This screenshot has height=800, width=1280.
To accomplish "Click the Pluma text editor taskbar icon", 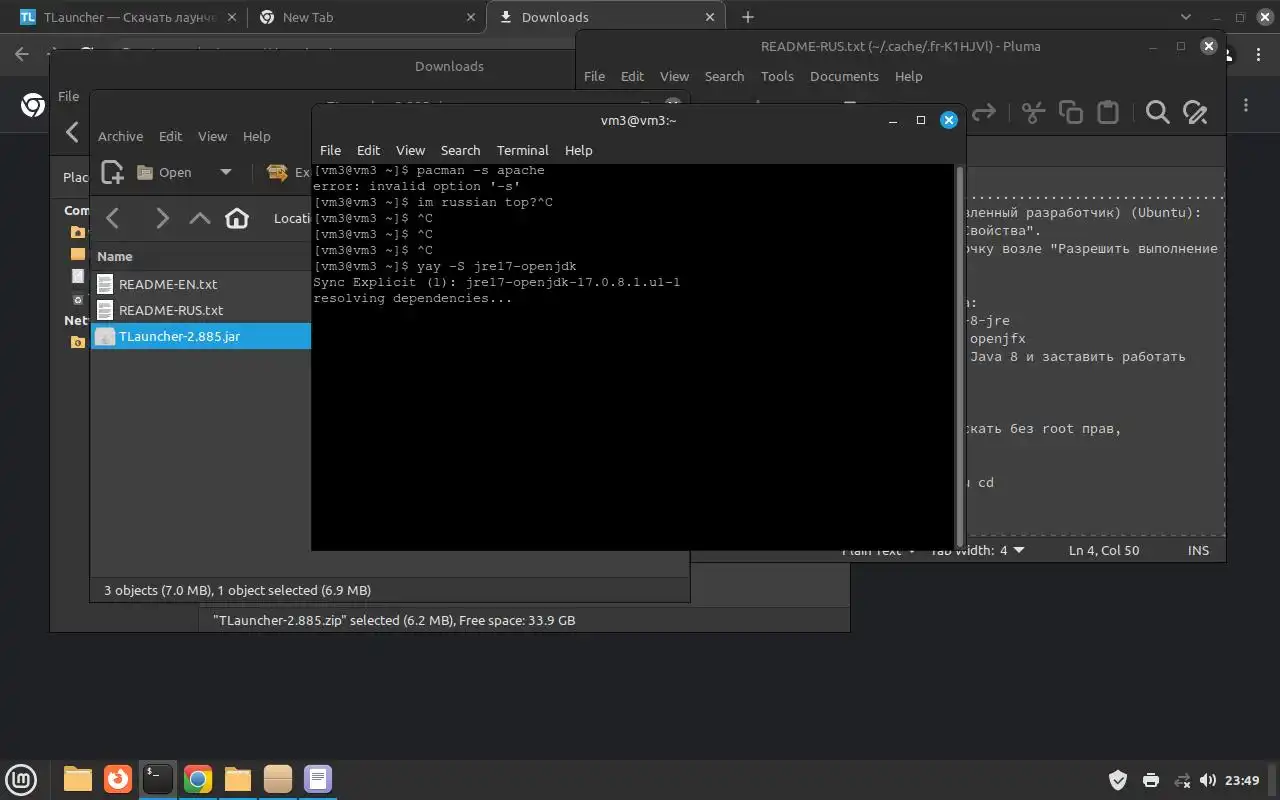I will tap(318, 778).
